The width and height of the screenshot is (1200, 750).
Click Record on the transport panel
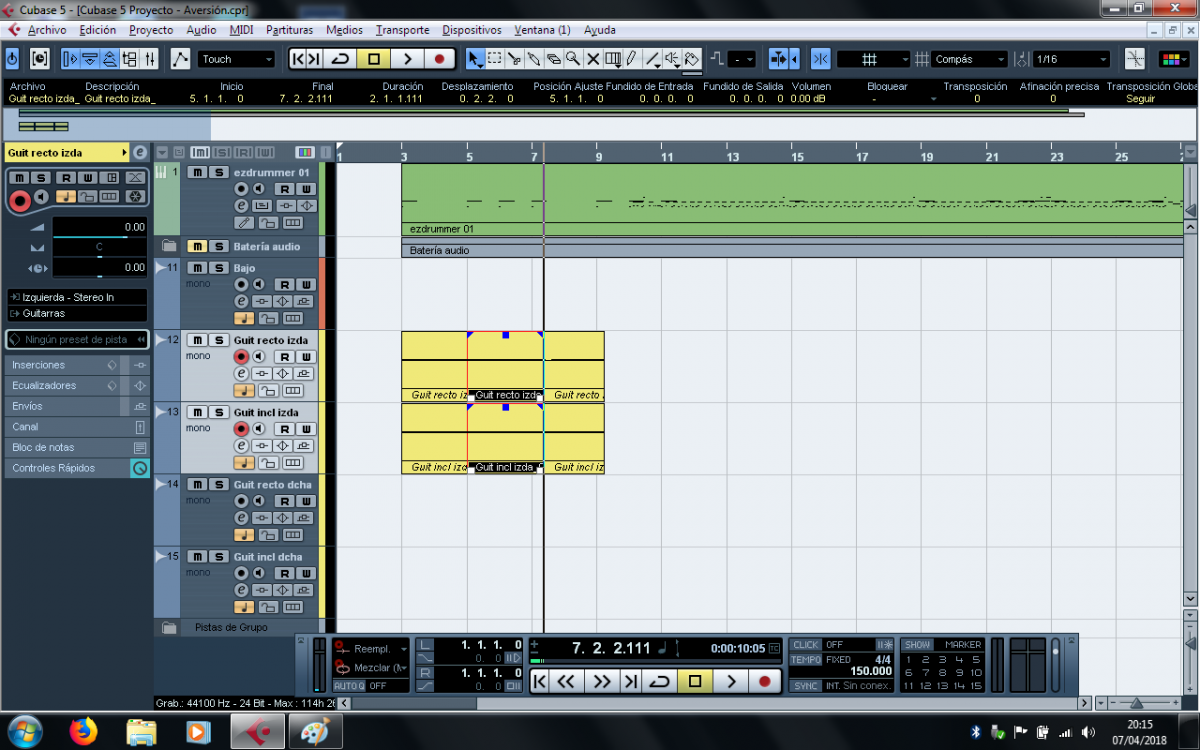[x=765, y=681]
